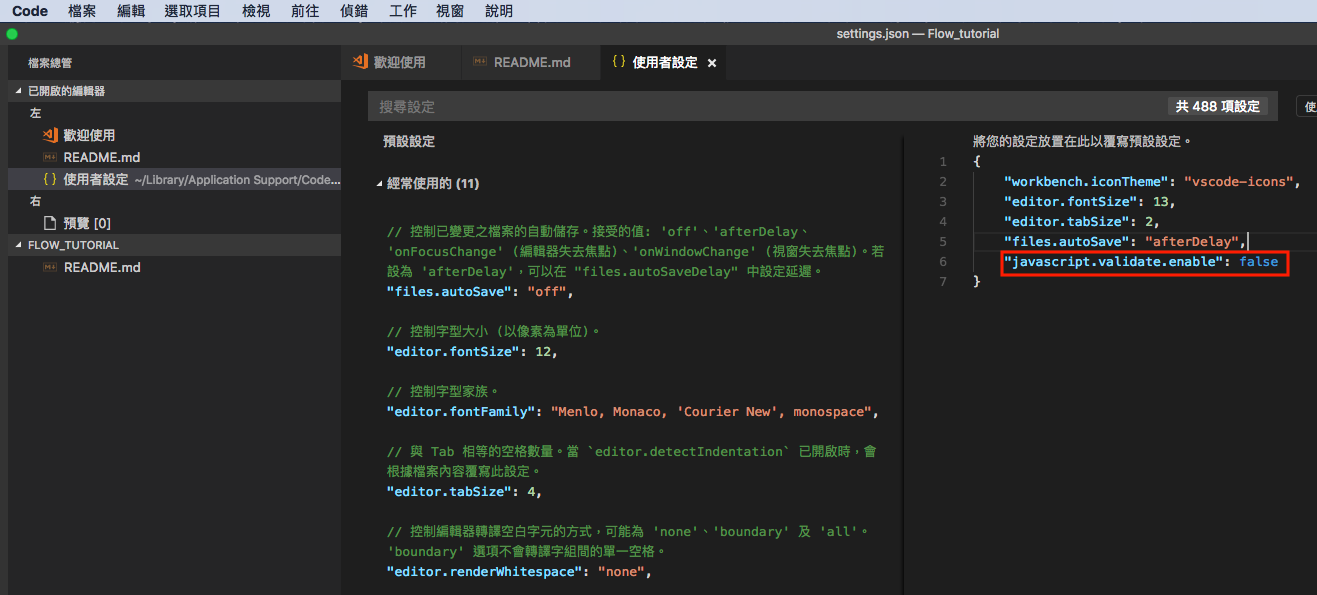
Task: Click the VS Code icon on 歡迎使用 tab
Action: tap(360, 62)
